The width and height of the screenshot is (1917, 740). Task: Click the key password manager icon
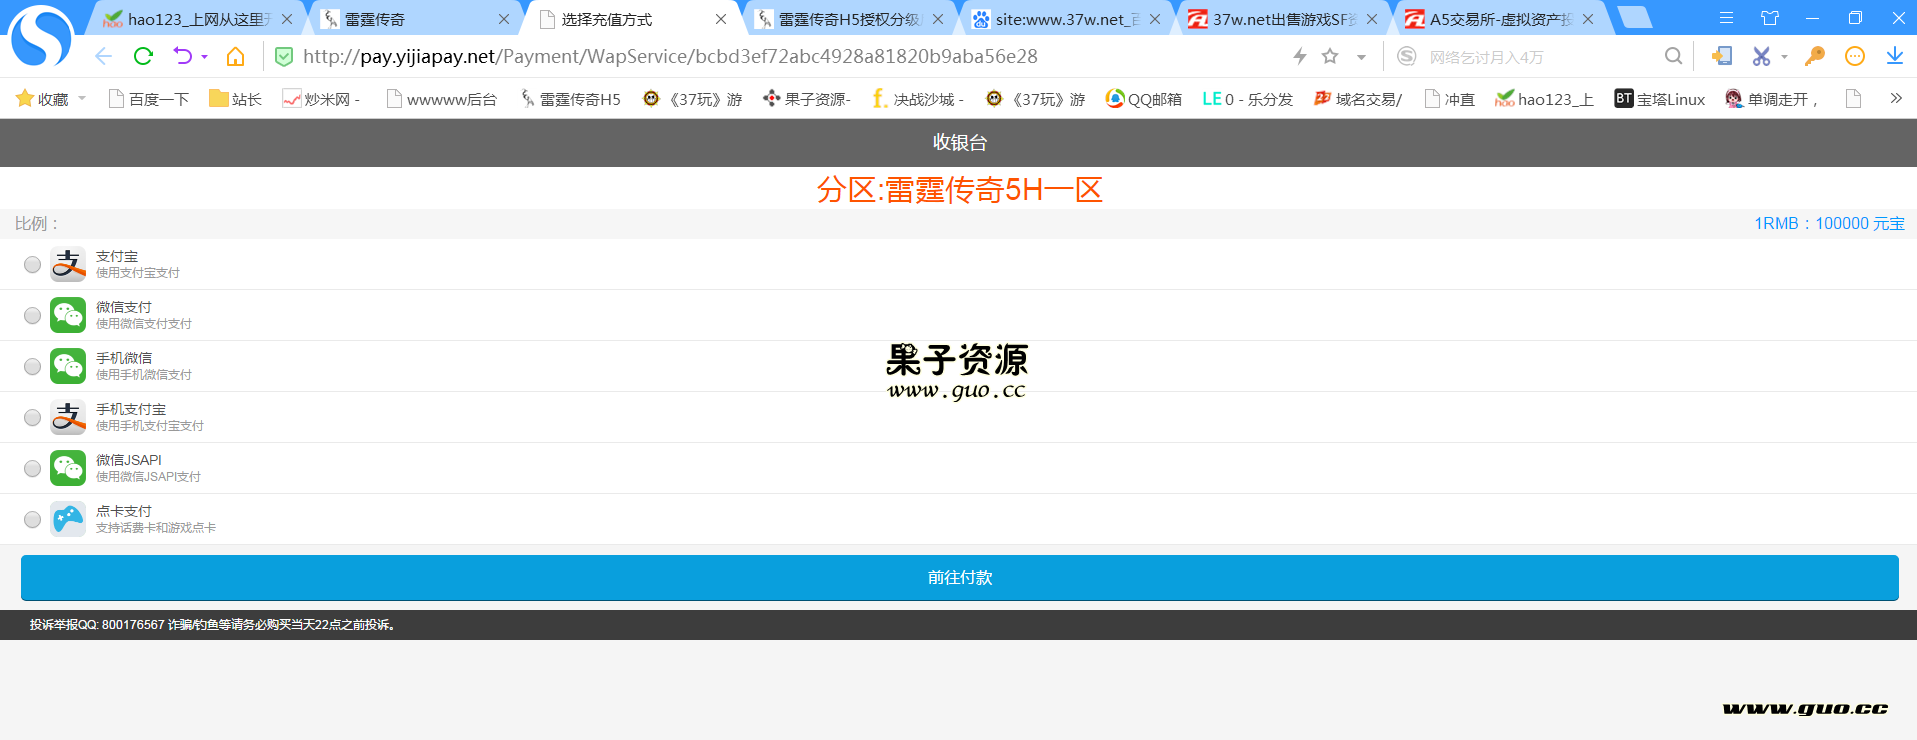tap(1814, 56)
